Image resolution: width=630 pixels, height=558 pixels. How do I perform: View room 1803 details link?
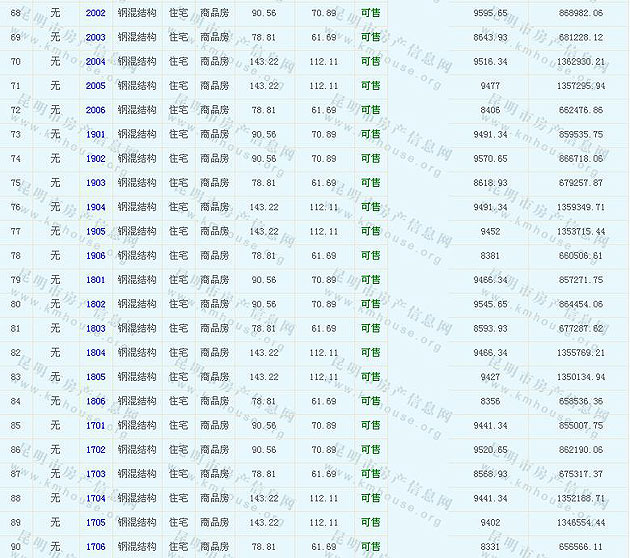point(96,328)
